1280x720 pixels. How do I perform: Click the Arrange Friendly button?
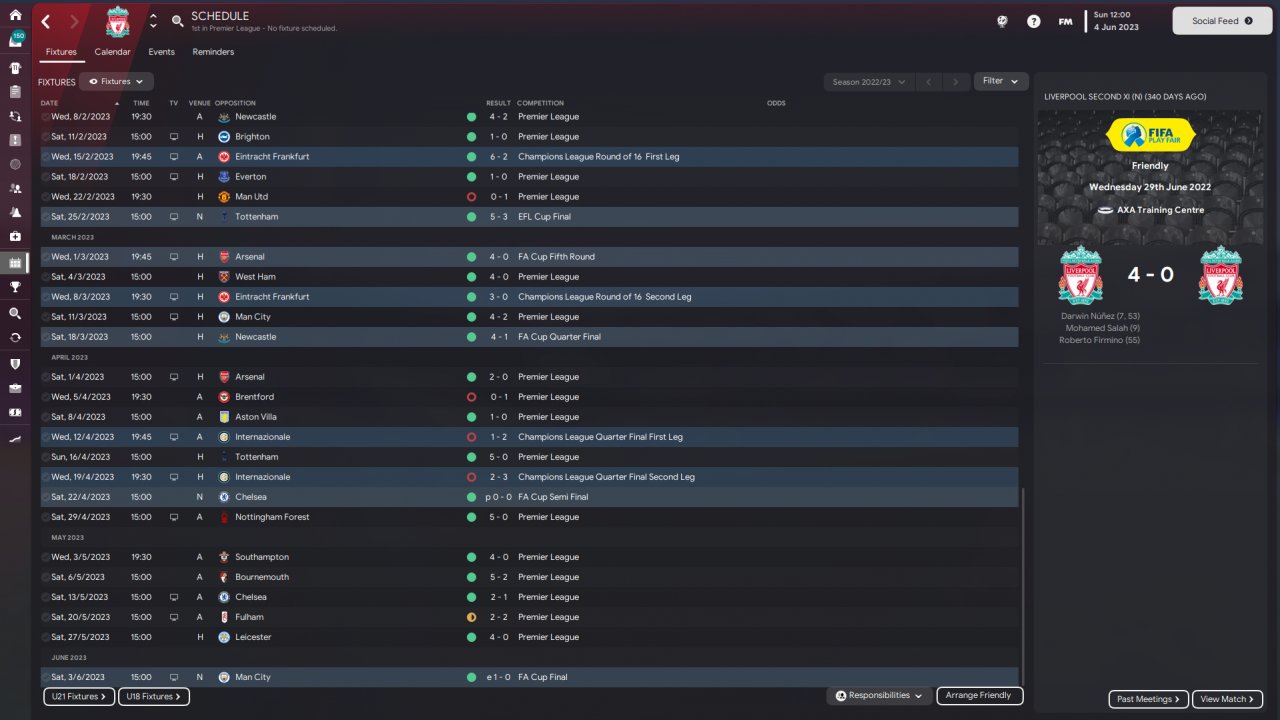click(979, 695)
